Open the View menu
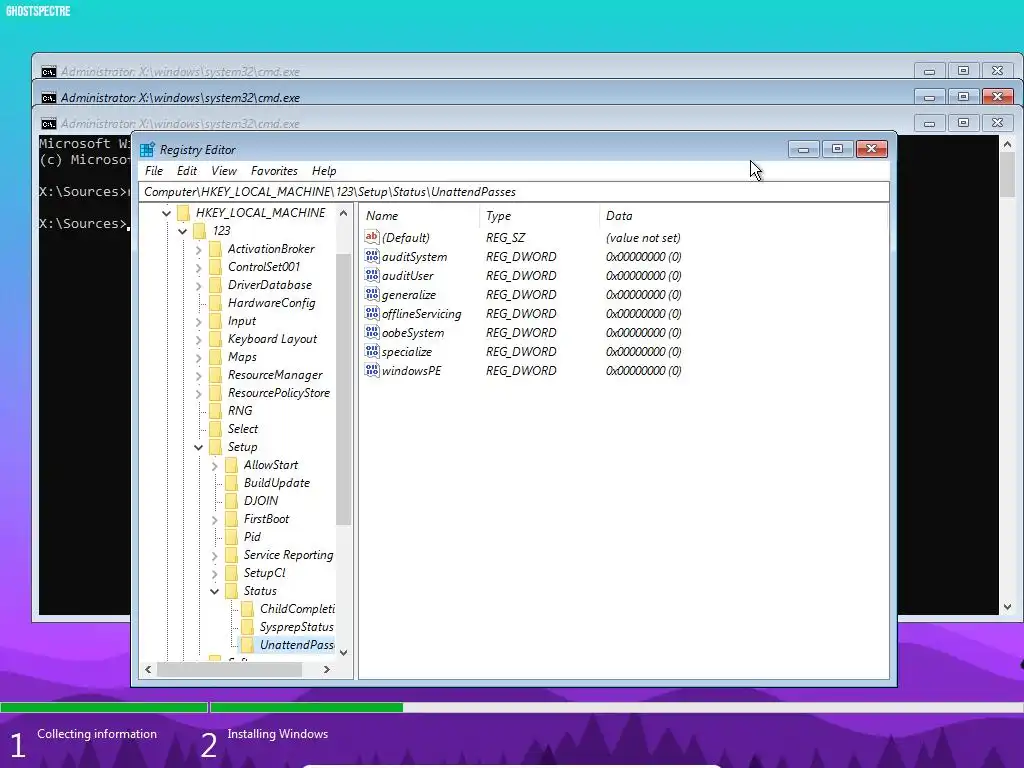The height and width of the screenshot is (768, 1024). click(x=224, y=170)
